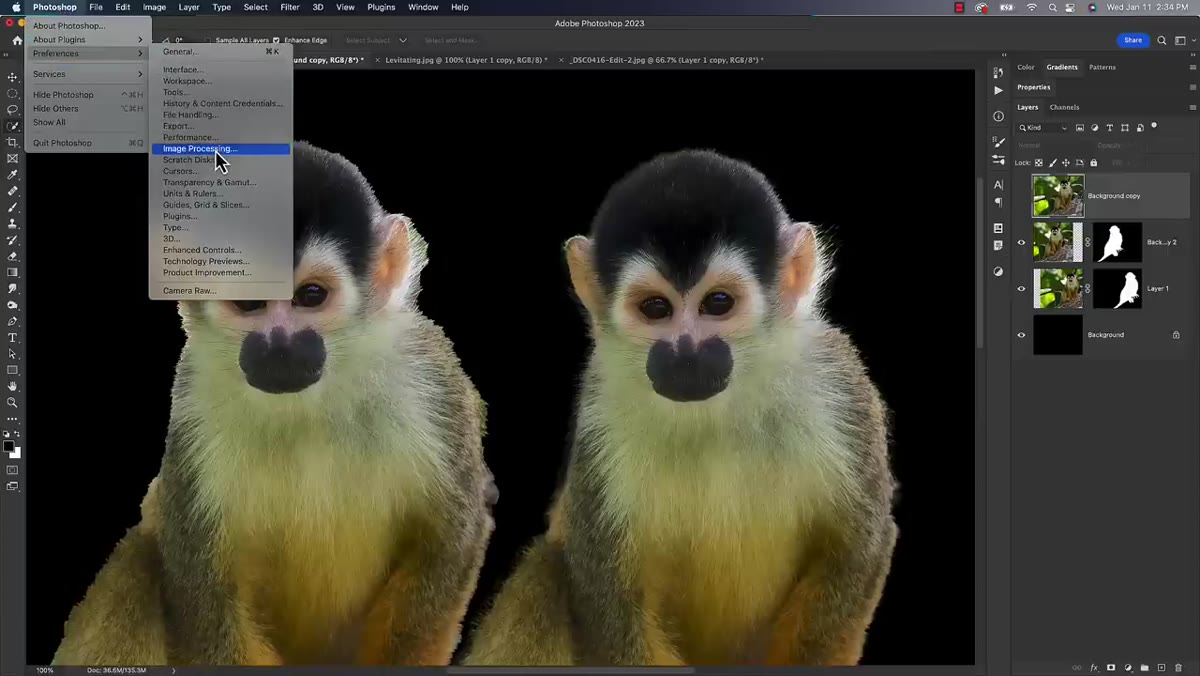Open Layers panel options menu
This screenshot has height=676, width=1200.
click(x=1192, y=107)
